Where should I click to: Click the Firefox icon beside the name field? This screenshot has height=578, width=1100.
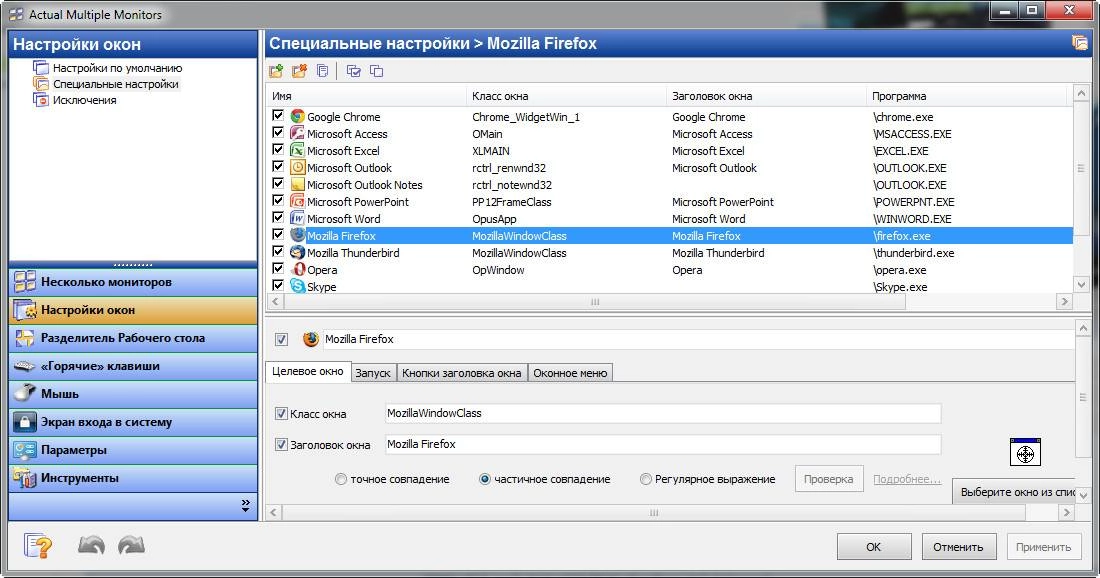[311, 339]
